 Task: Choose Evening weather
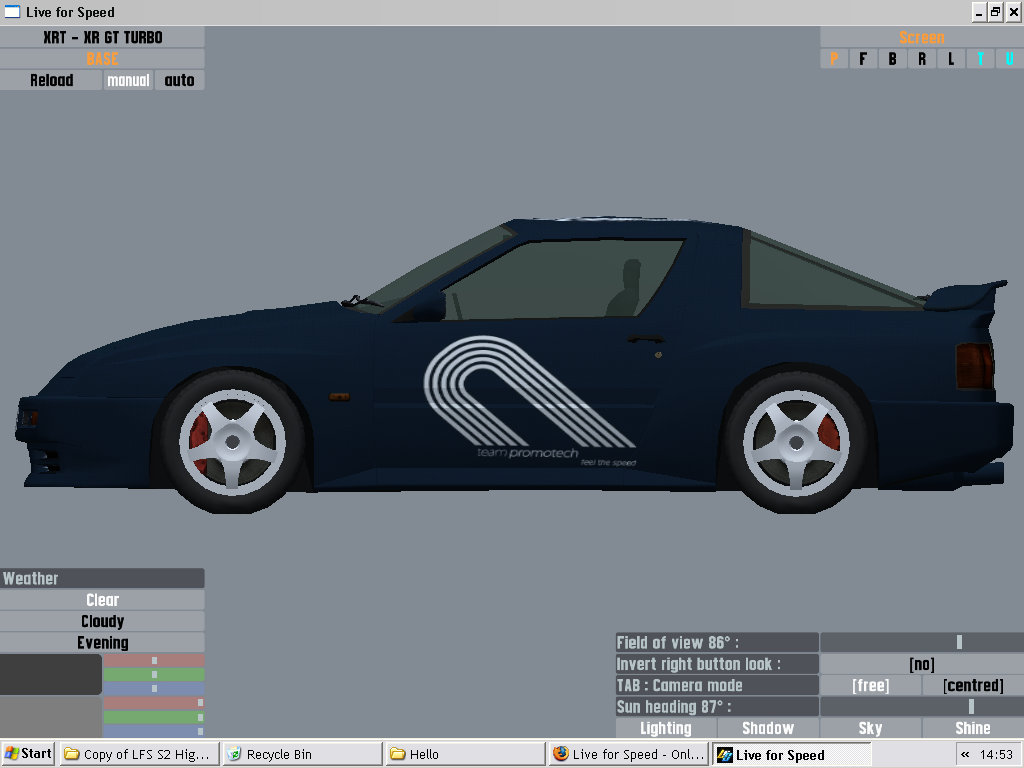[103, 643]
